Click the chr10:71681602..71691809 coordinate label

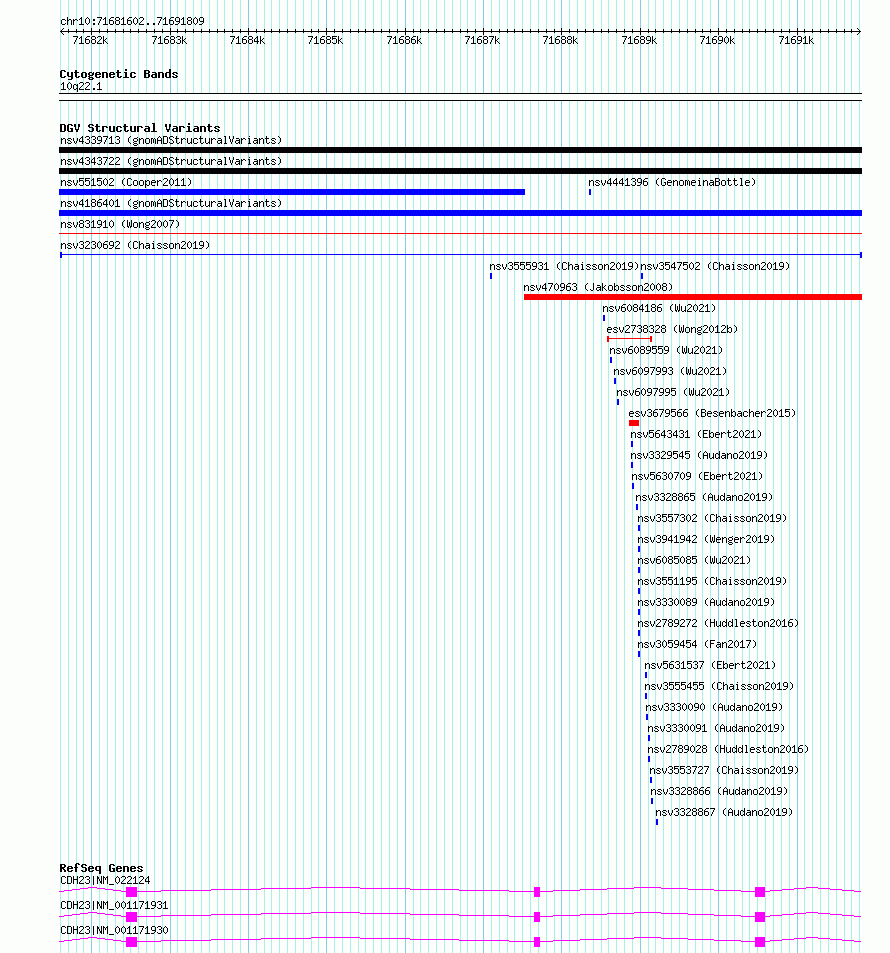pyautogui.click(x=132, y=21)
